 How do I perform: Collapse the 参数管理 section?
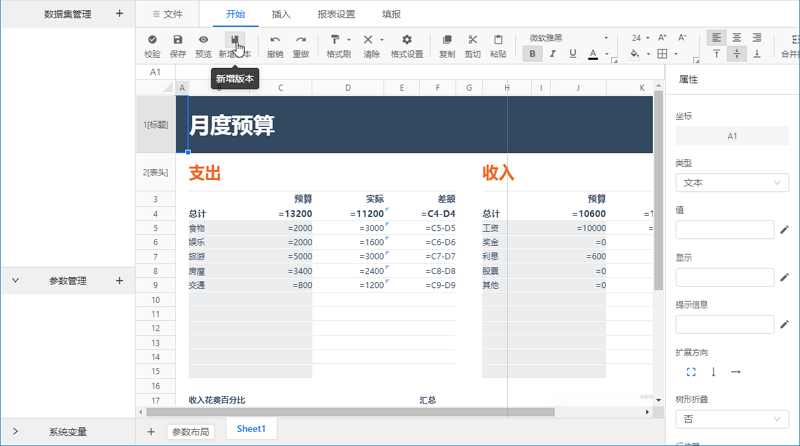[x=15, y=280]
